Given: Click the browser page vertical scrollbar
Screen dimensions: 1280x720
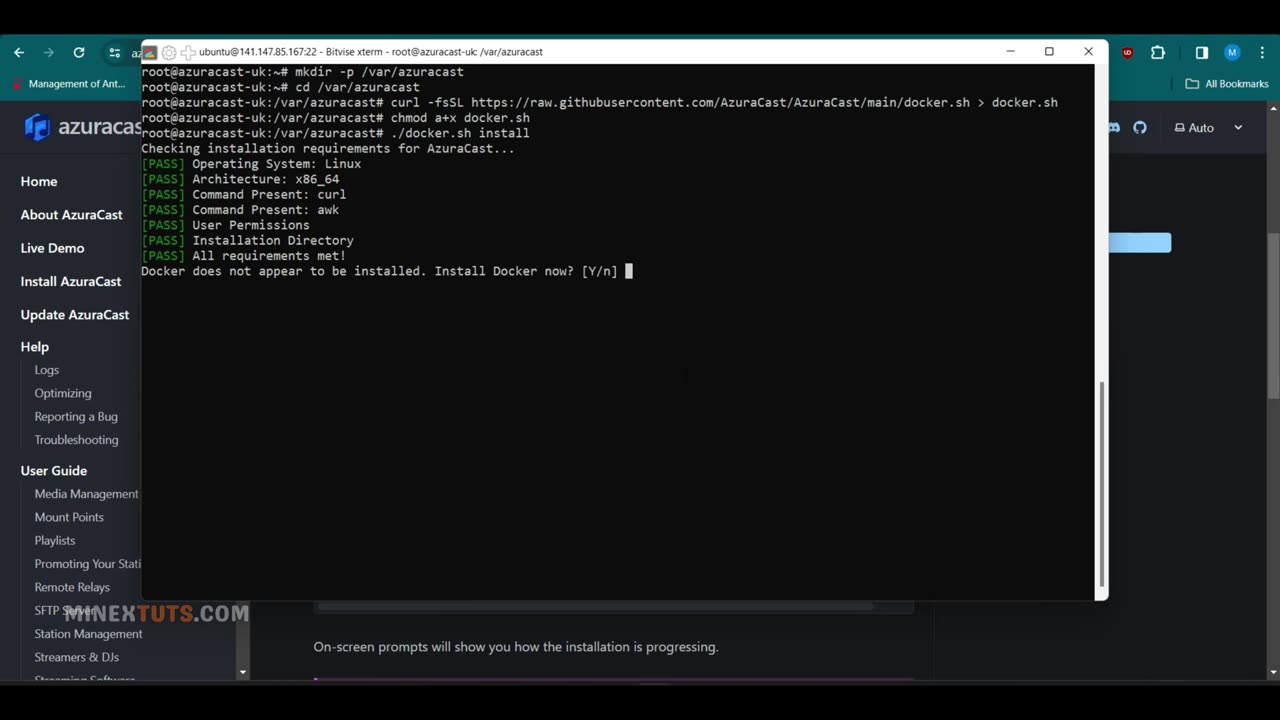Looking at the screenshot, I should click(x=1273, y=316).
